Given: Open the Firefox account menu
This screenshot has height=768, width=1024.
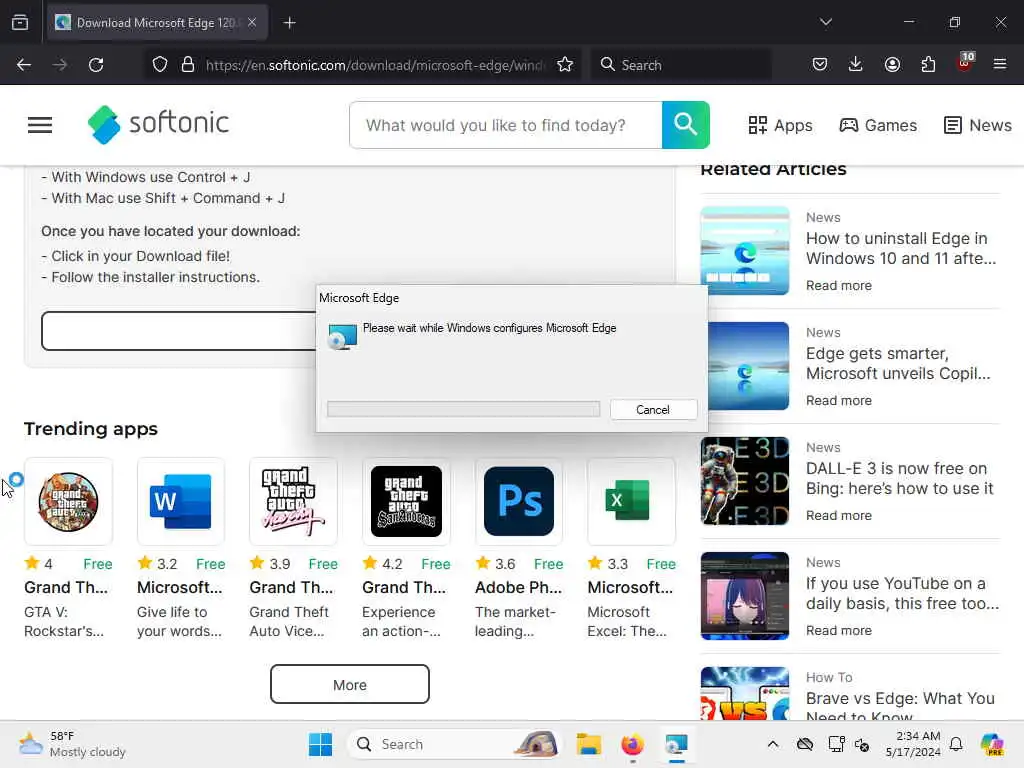Looking at the screenshot, I should [892, 65].
